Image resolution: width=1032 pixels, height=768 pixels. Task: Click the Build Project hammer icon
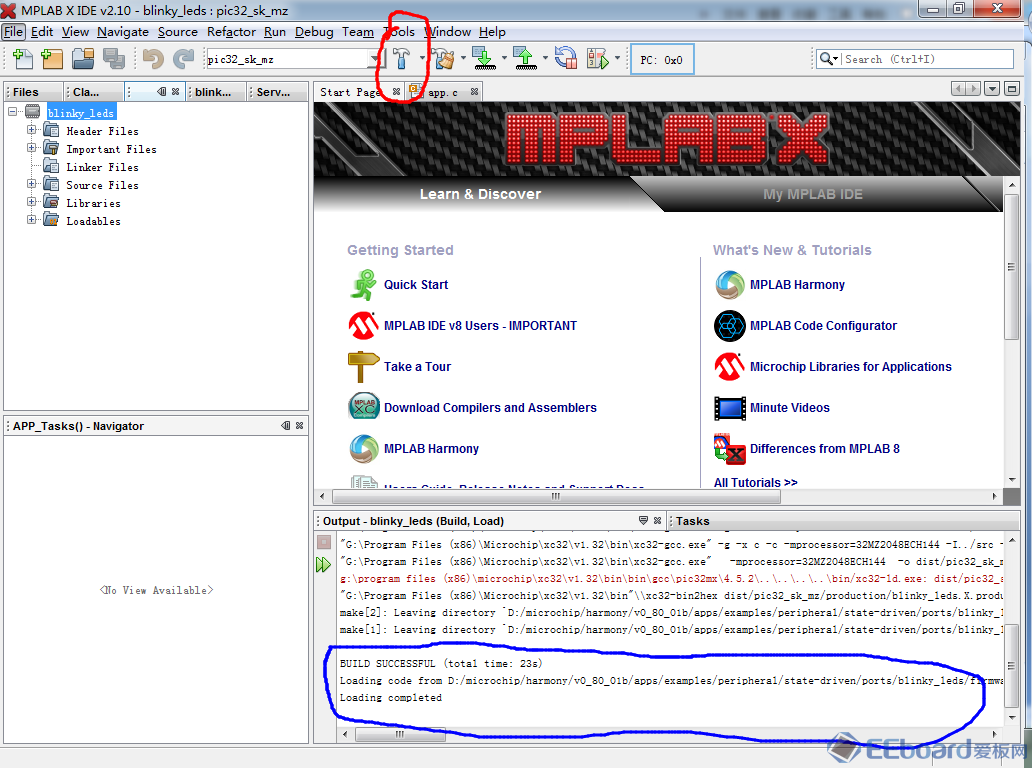click(401, 59)
